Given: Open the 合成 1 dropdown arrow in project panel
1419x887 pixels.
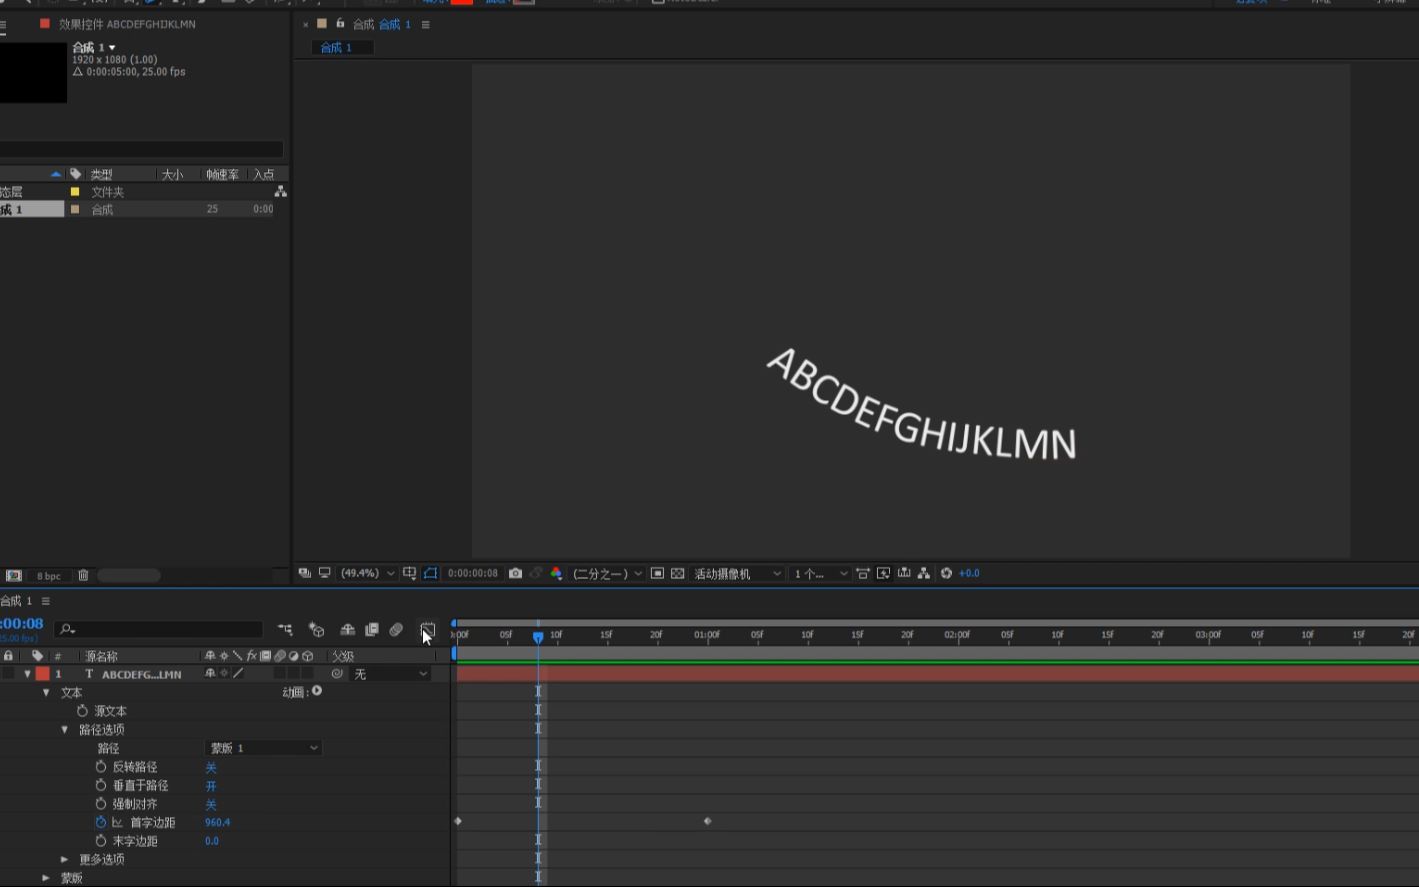Looking at the screenshot, I should pos(112,48).
